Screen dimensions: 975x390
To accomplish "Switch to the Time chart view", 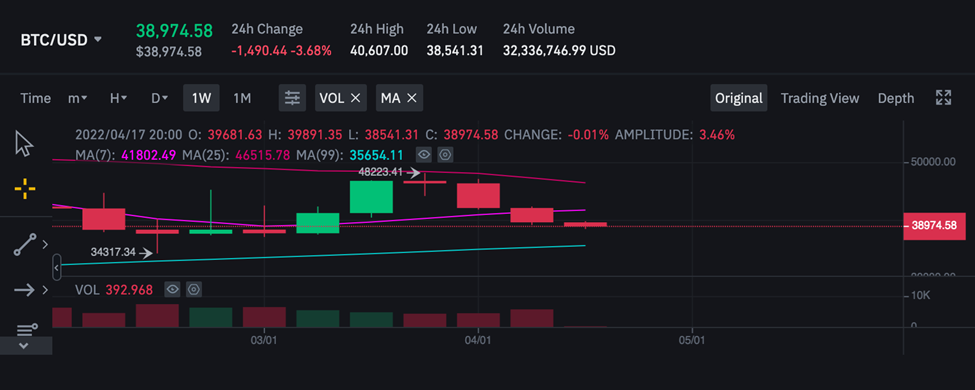I will (x=35, y=98).
